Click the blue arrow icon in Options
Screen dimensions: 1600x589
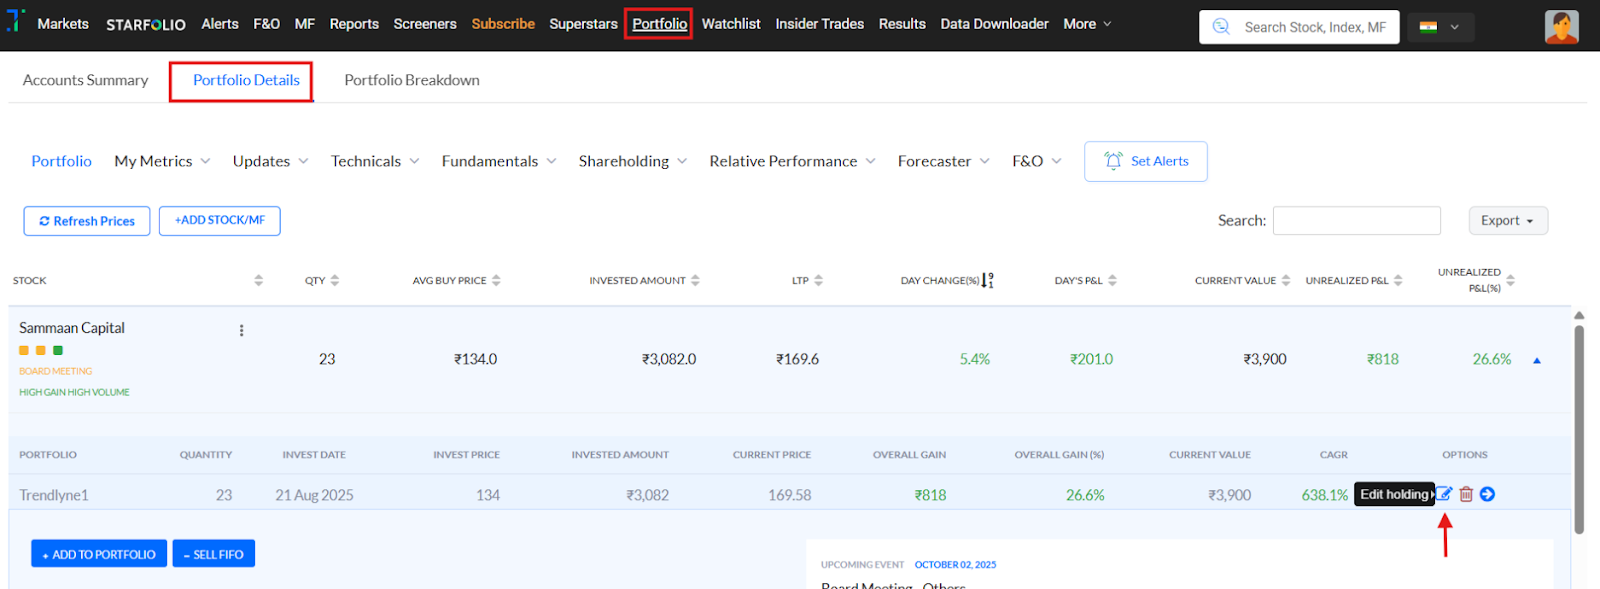(x=1487, y=494)
